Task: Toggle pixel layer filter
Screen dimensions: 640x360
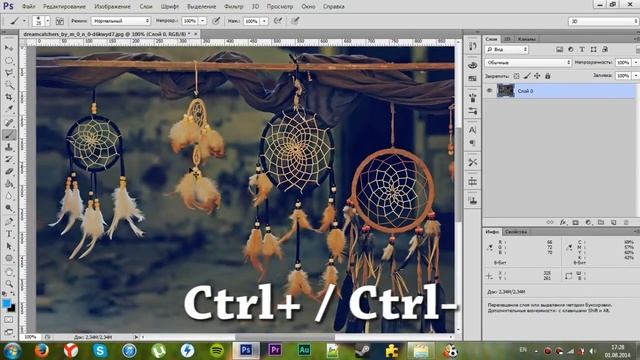Action: pyautogui.click(x=560, y=49)
